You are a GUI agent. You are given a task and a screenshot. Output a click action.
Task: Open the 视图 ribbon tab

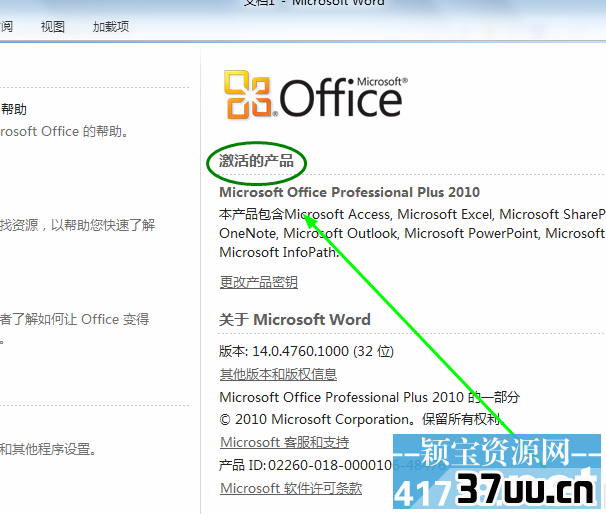(x=53, y=27)
